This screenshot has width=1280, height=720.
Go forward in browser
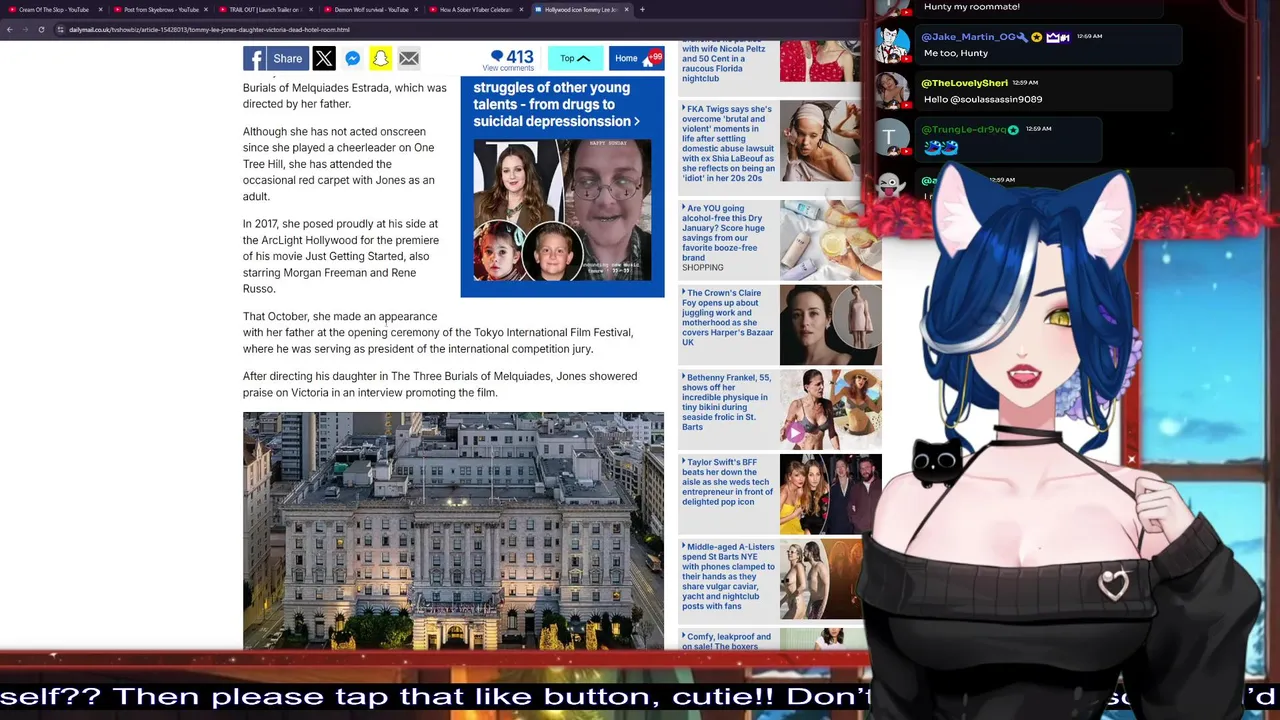pyautogui.click(x=25, y=29)
